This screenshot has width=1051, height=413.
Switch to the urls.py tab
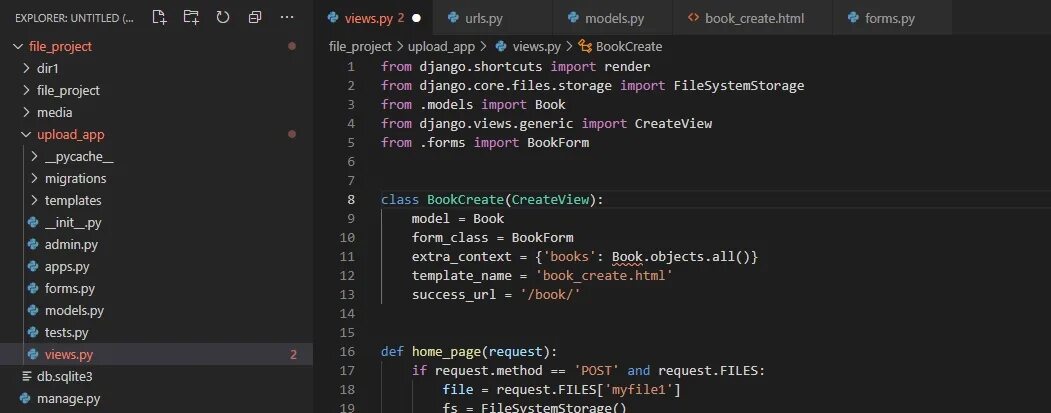[493, 18]
